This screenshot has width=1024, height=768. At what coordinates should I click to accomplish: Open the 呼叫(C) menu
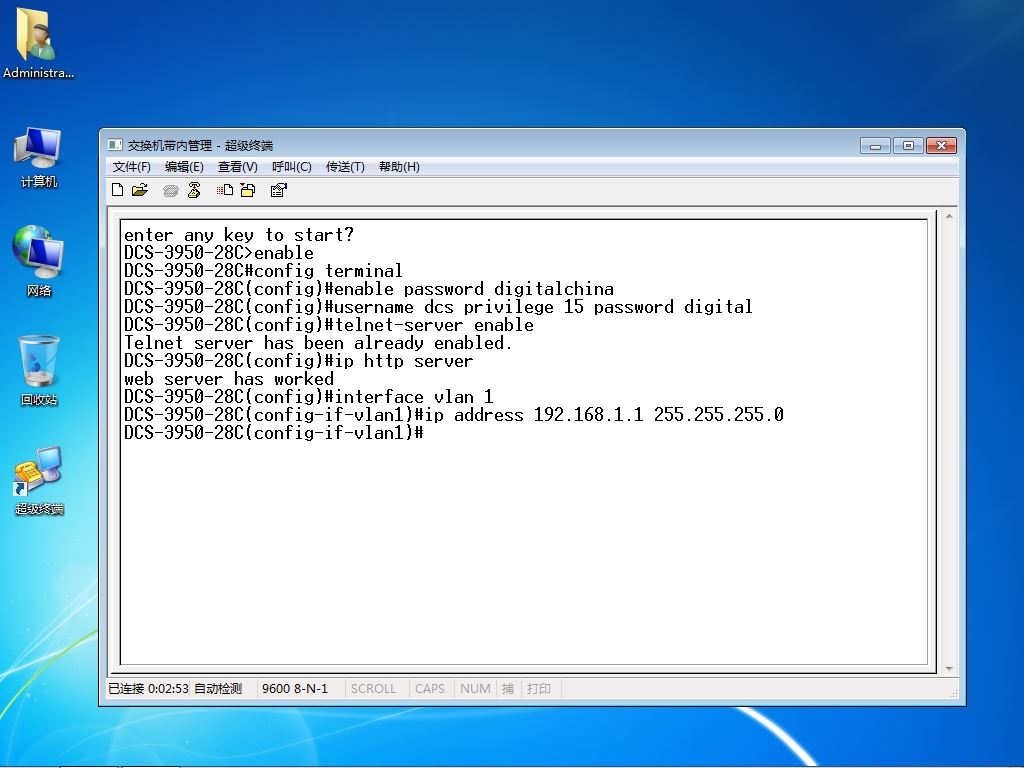click(x=291, y=167)
